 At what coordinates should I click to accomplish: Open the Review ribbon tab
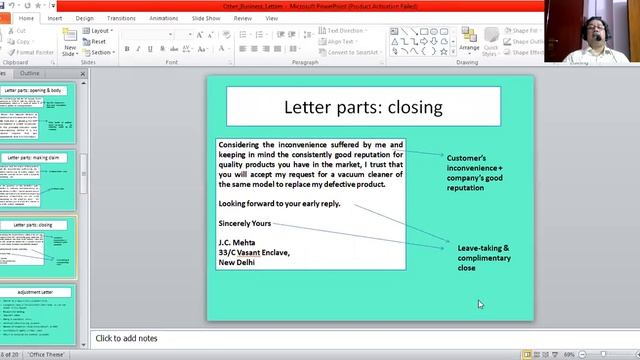(x=242, y=18)
